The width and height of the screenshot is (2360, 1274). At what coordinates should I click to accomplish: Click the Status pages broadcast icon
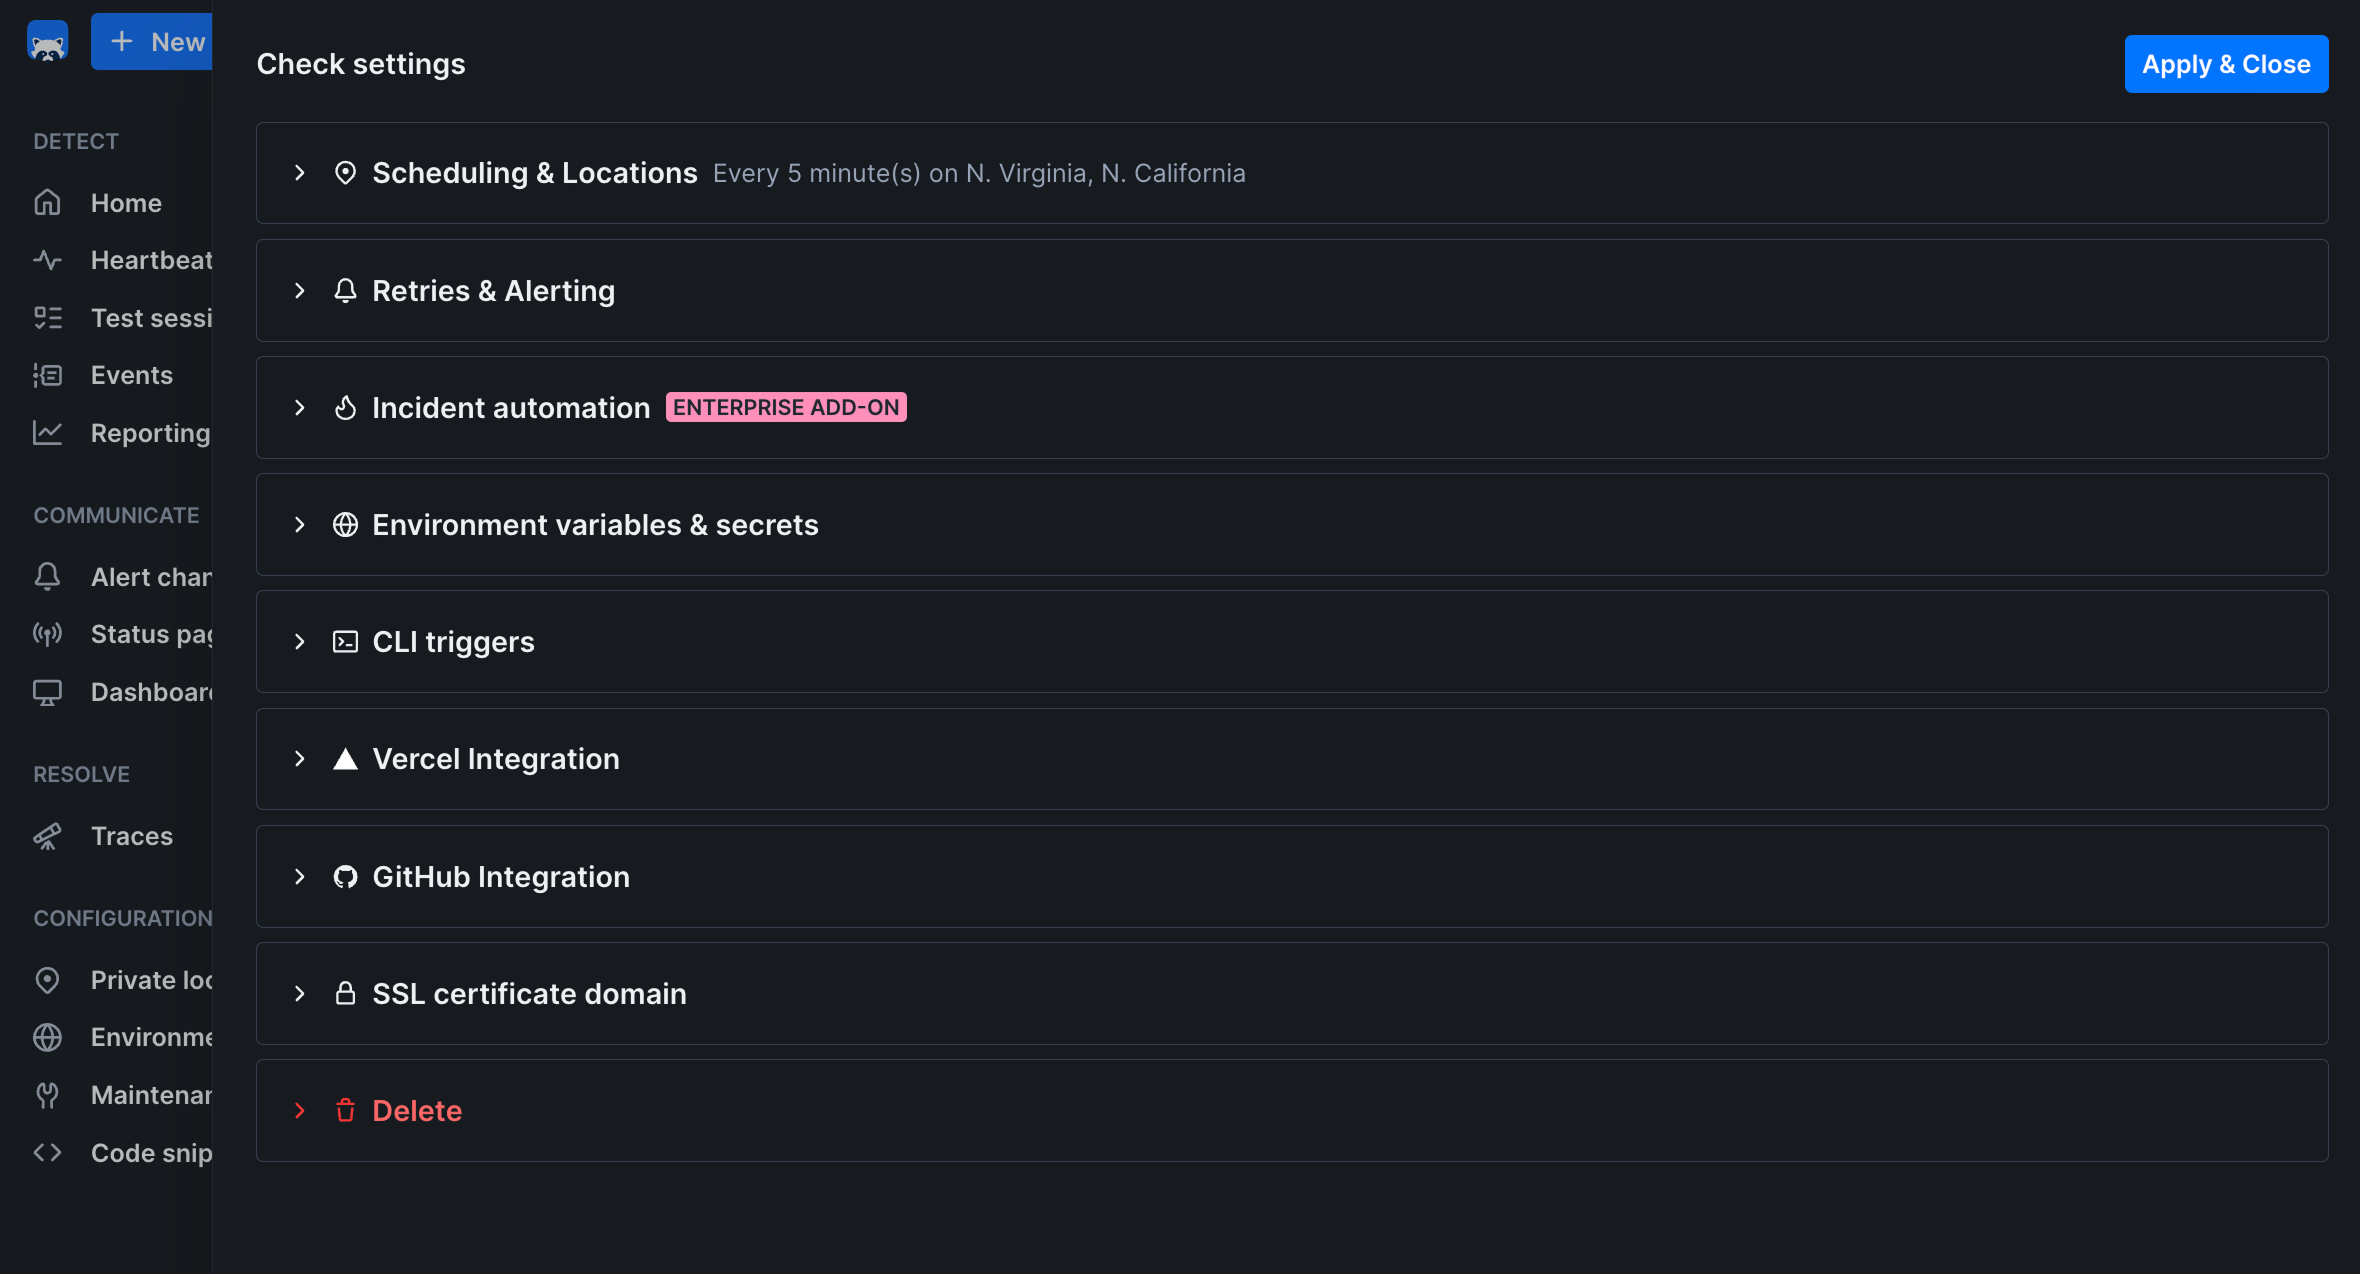pos(47,634)
